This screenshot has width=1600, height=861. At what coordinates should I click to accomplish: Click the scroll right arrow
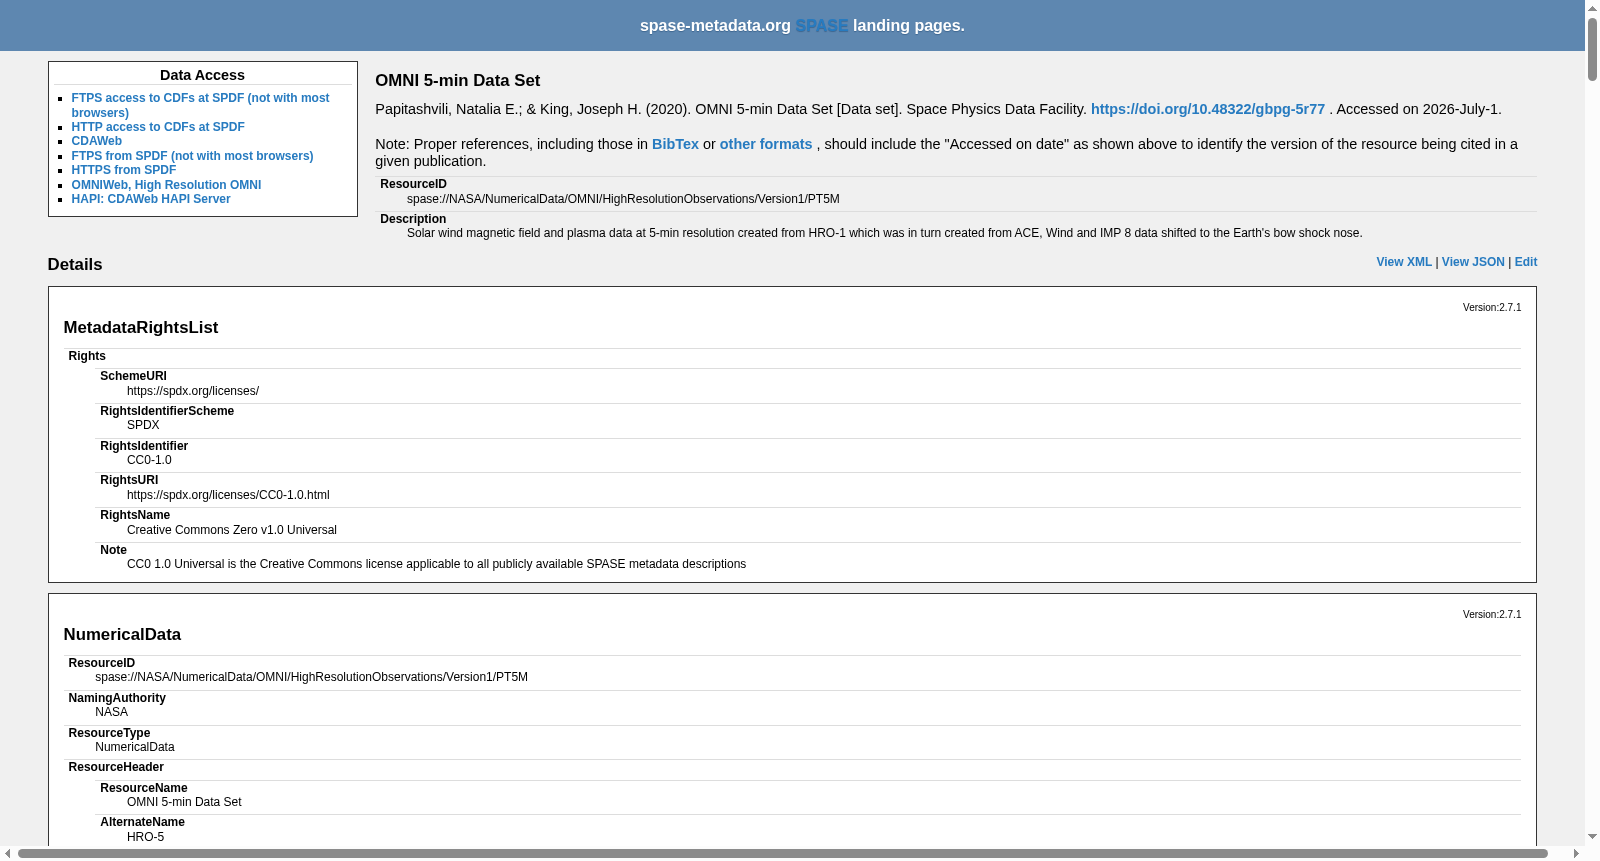1577,854
